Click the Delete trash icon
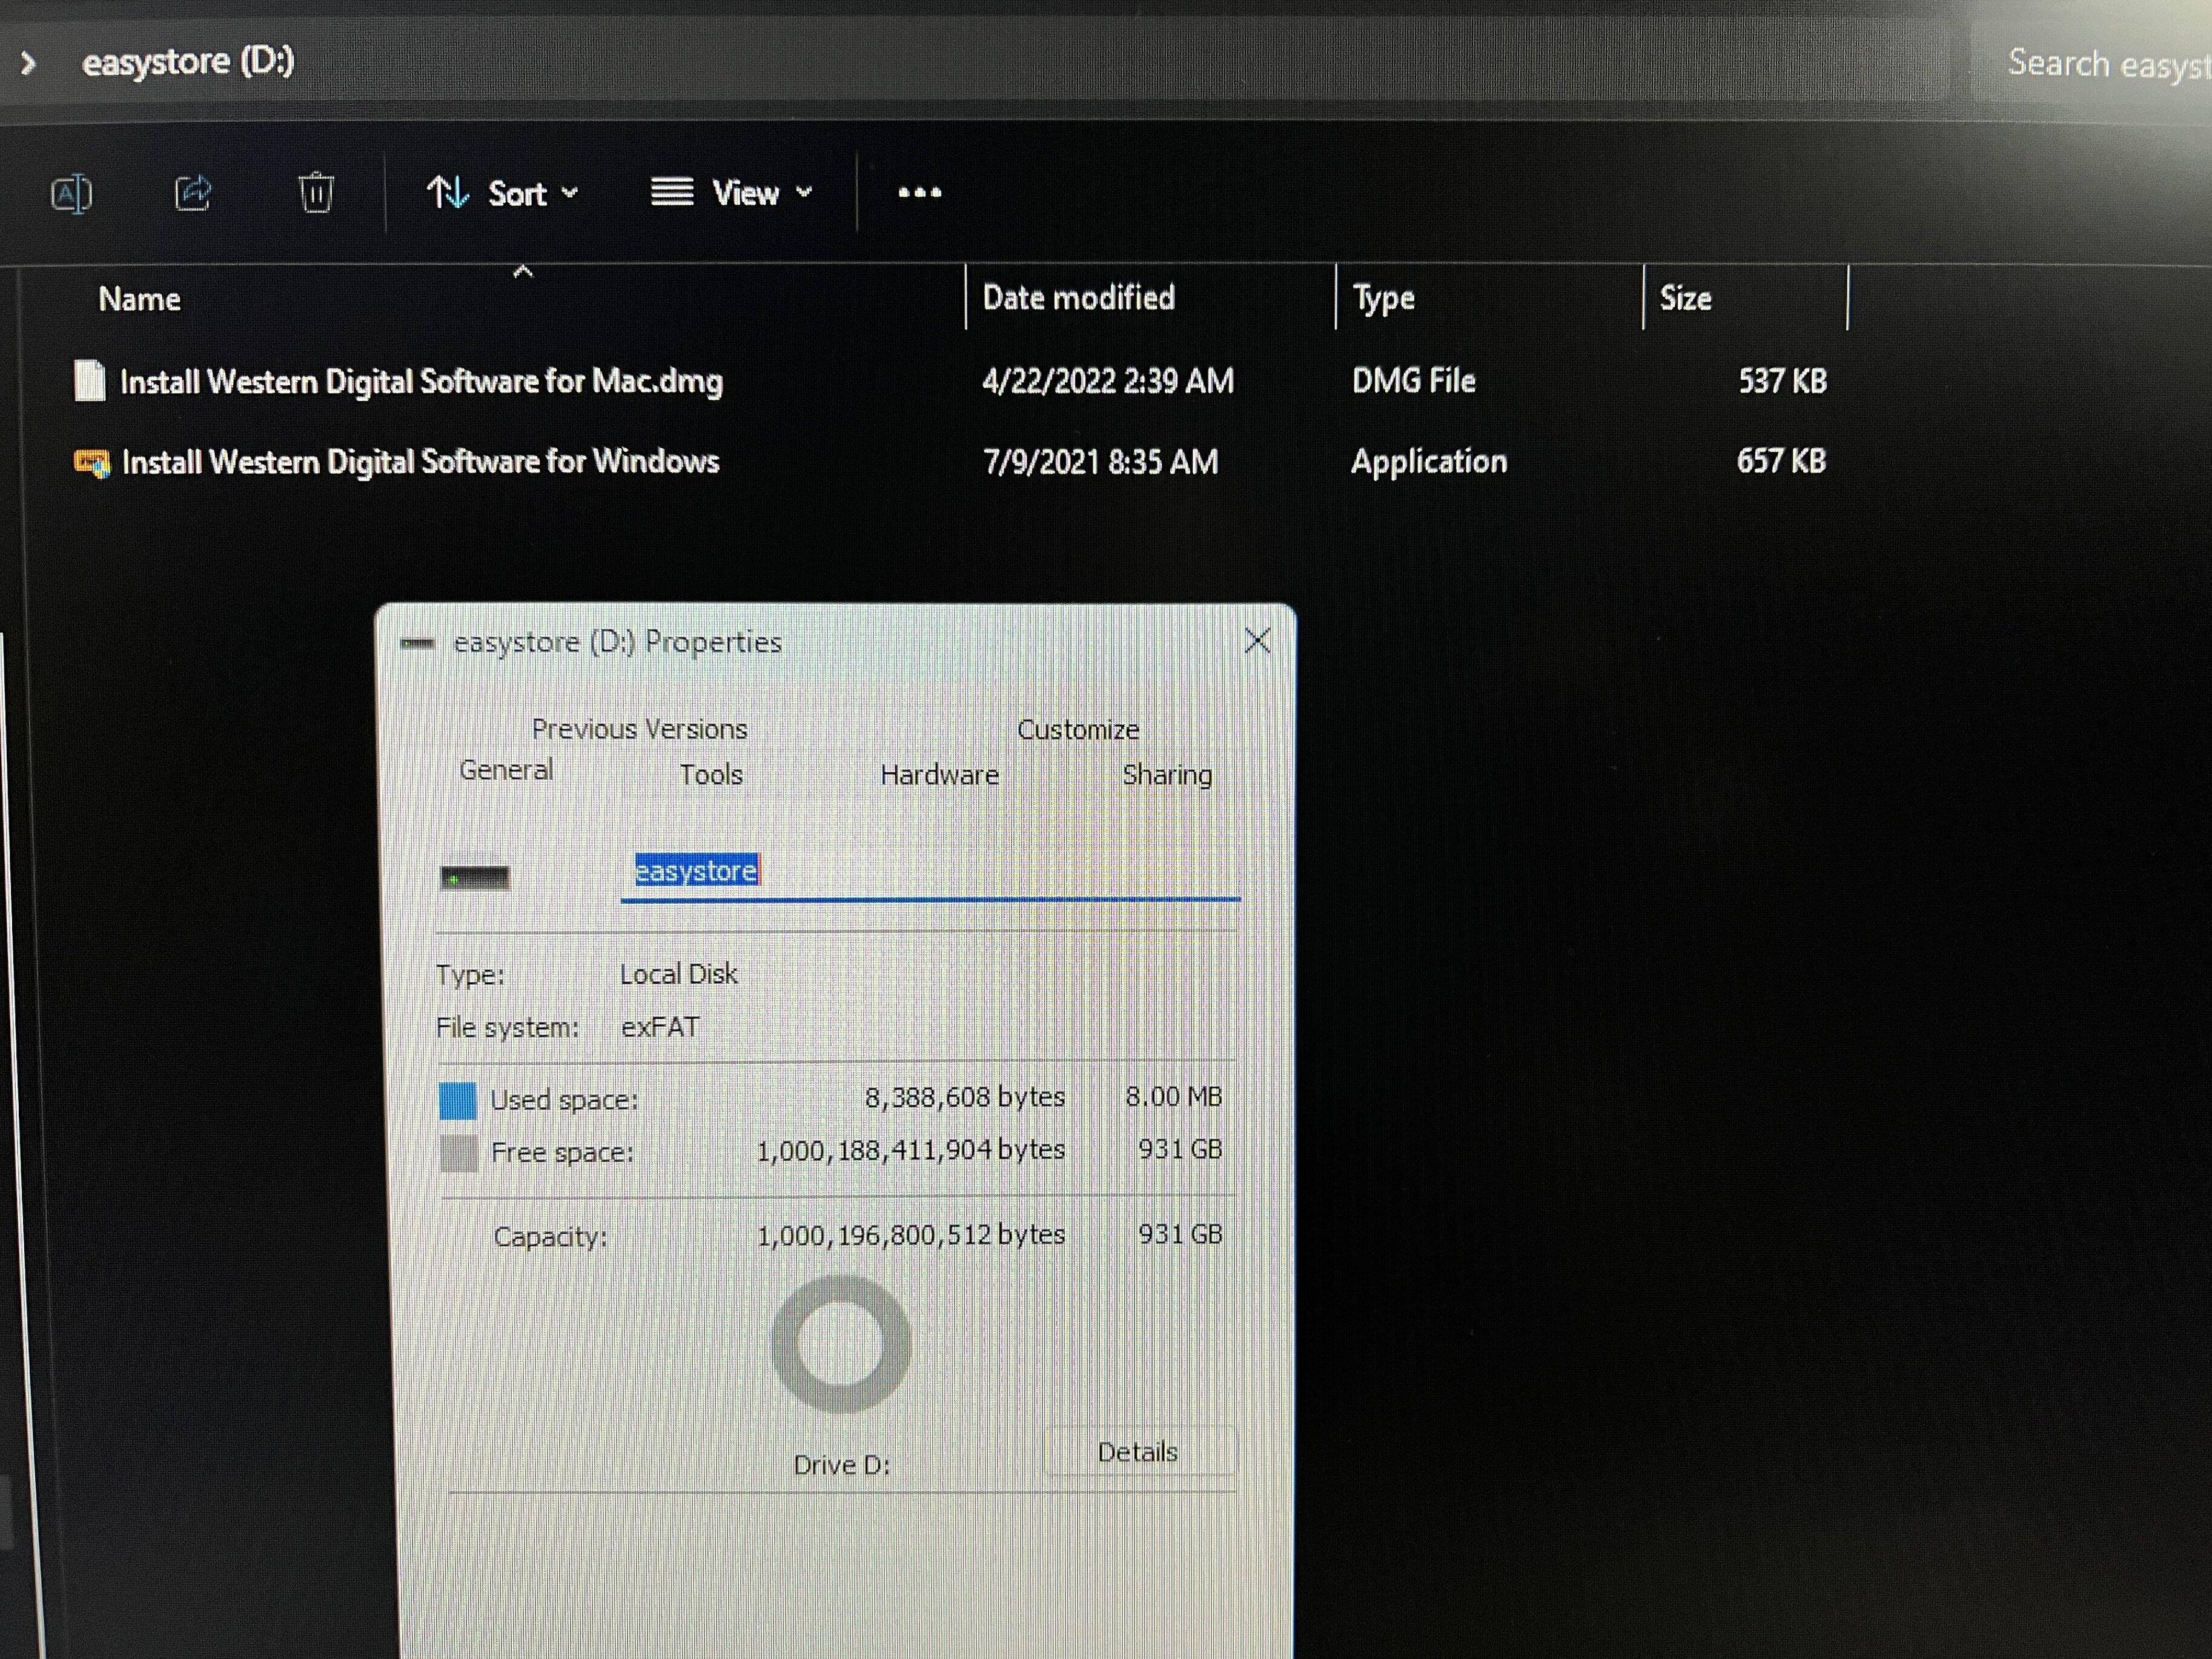Image resolution: width=2212 pixels, height=1659 pixels. [316, 192]
